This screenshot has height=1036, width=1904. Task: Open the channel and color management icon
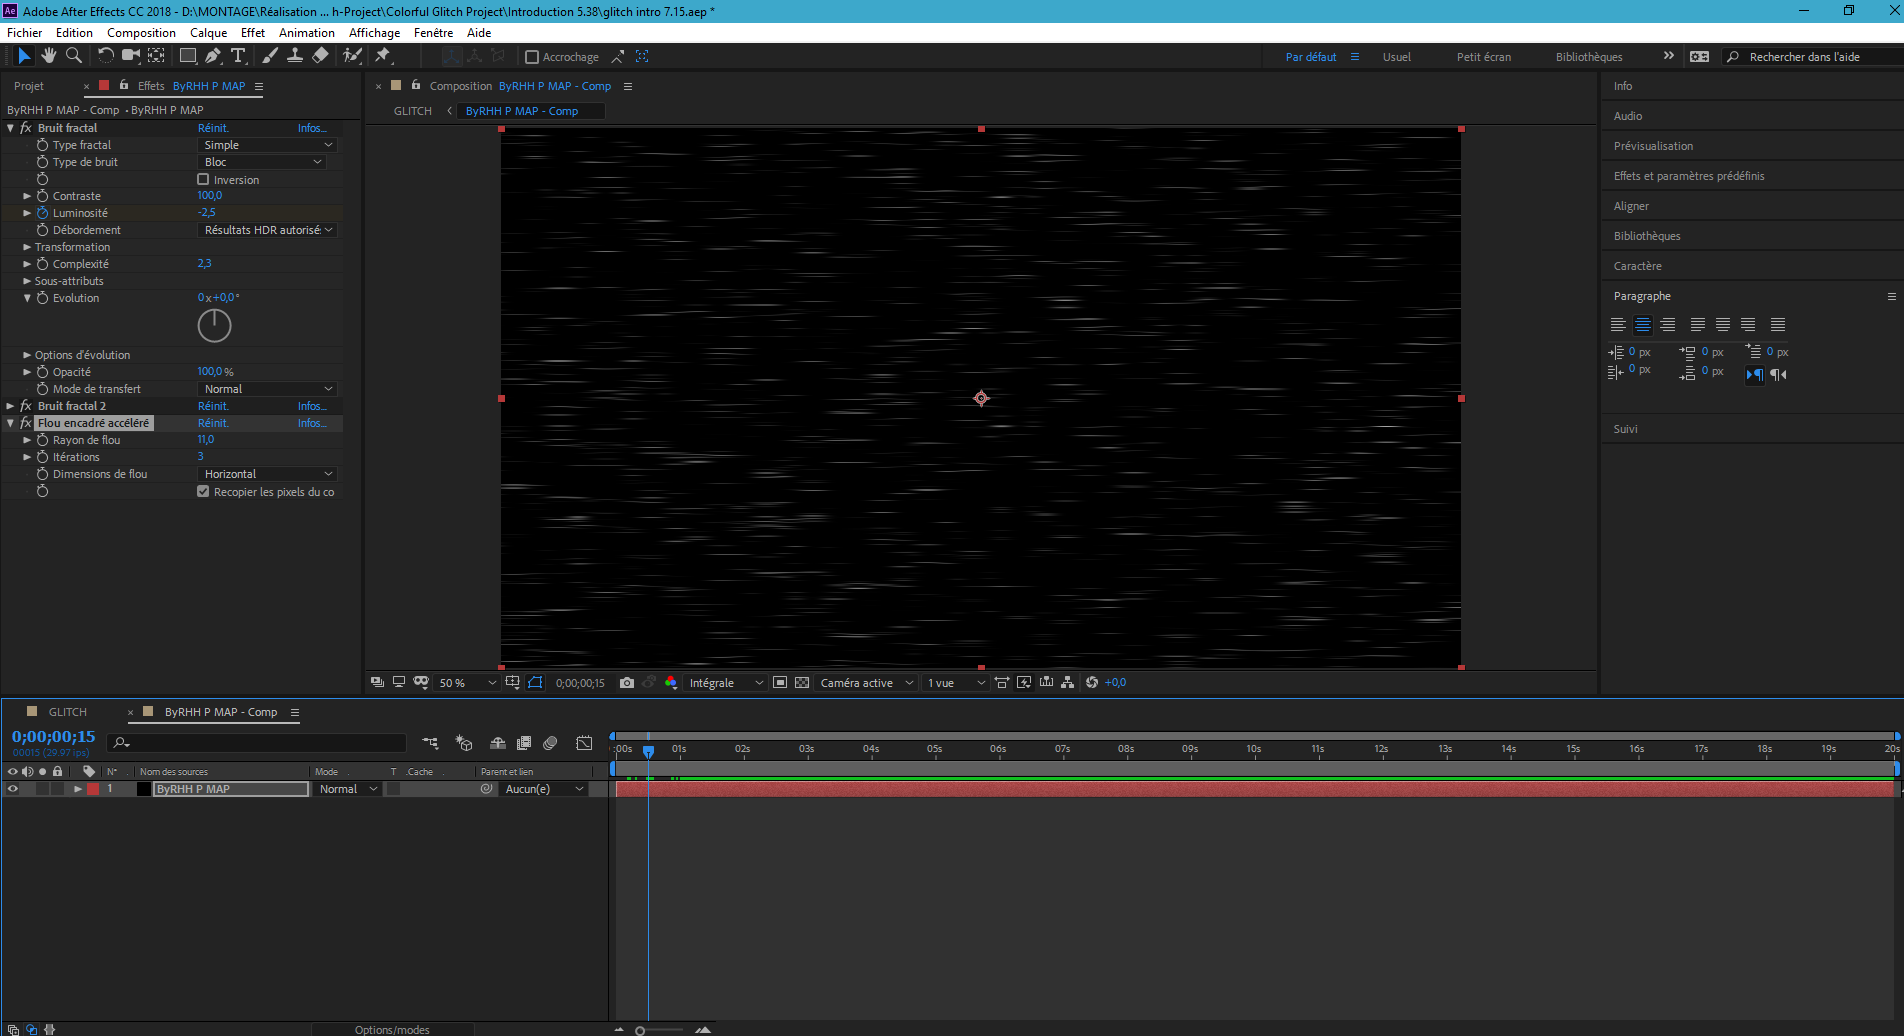click(671, 683)
